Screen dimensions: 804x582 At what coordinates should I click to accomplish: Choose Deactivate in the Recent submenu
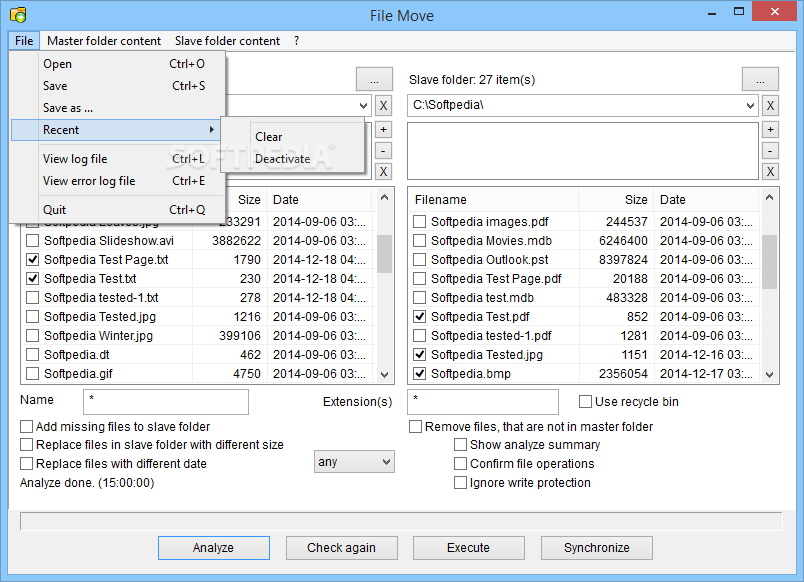click(x=293, y=159)
